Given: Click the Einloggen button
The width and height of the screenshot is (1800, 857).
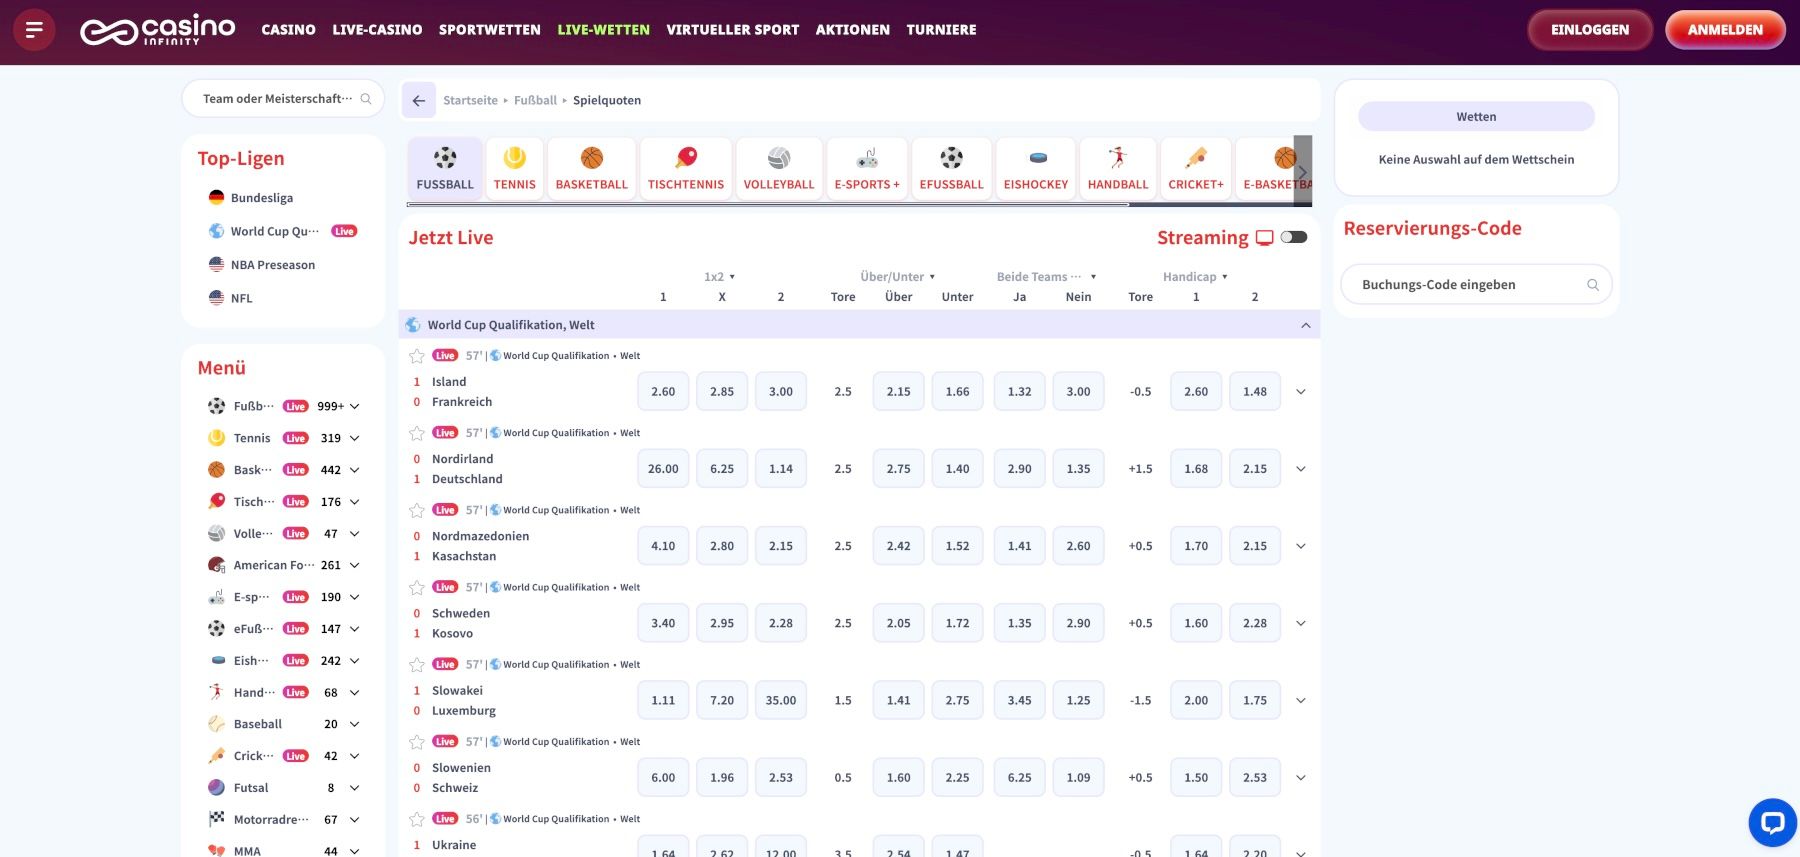Looking at the screenshot, I should [1589, 30].
